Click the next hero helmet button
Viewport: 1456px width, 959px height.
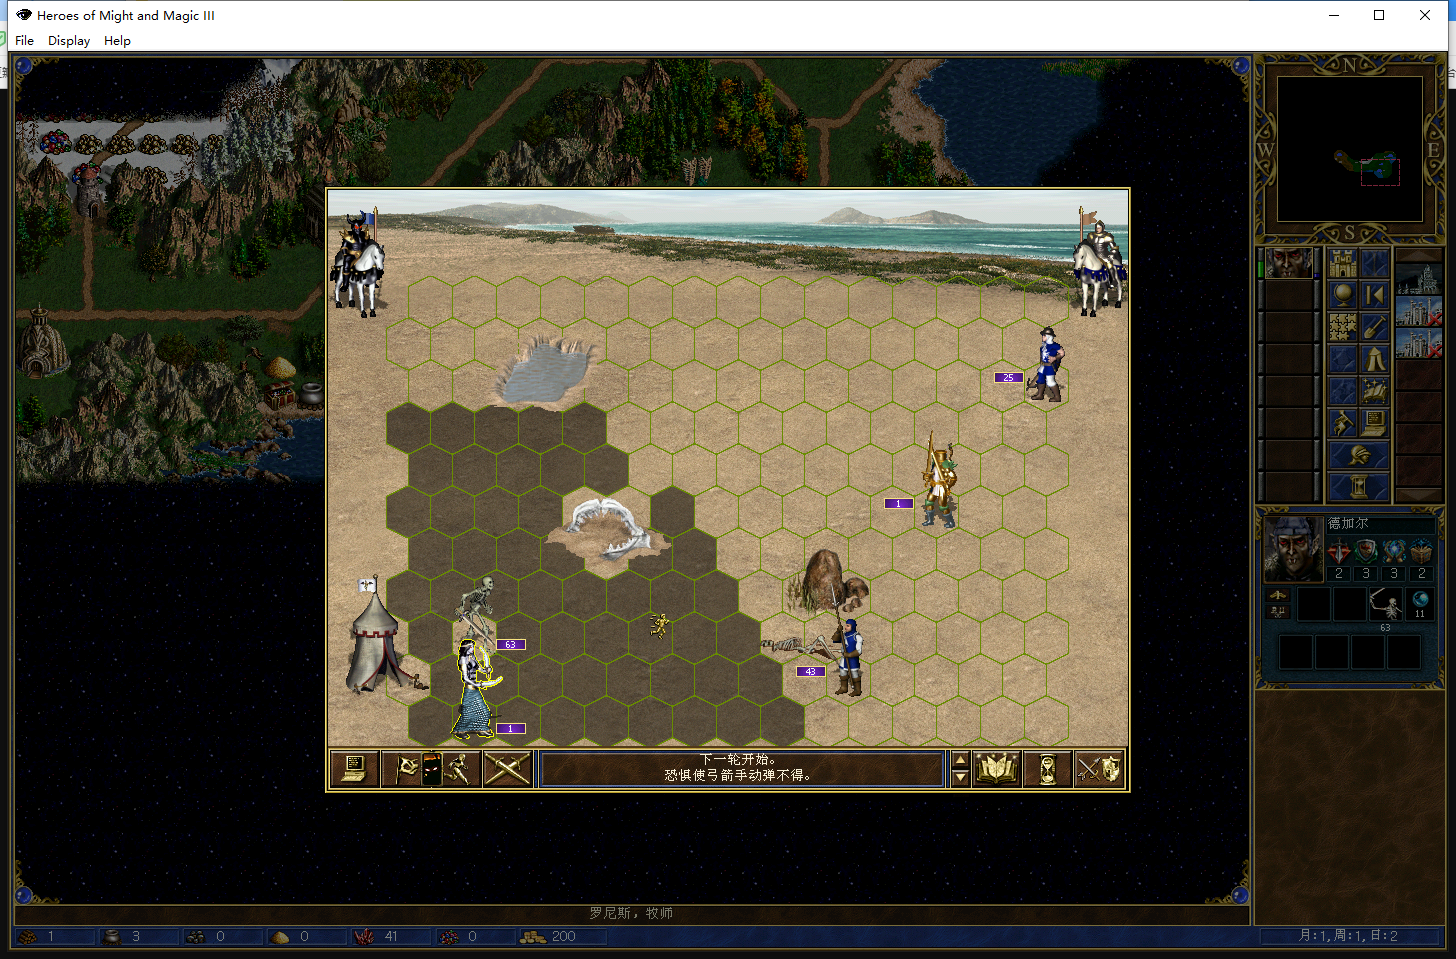[1359, 456]
